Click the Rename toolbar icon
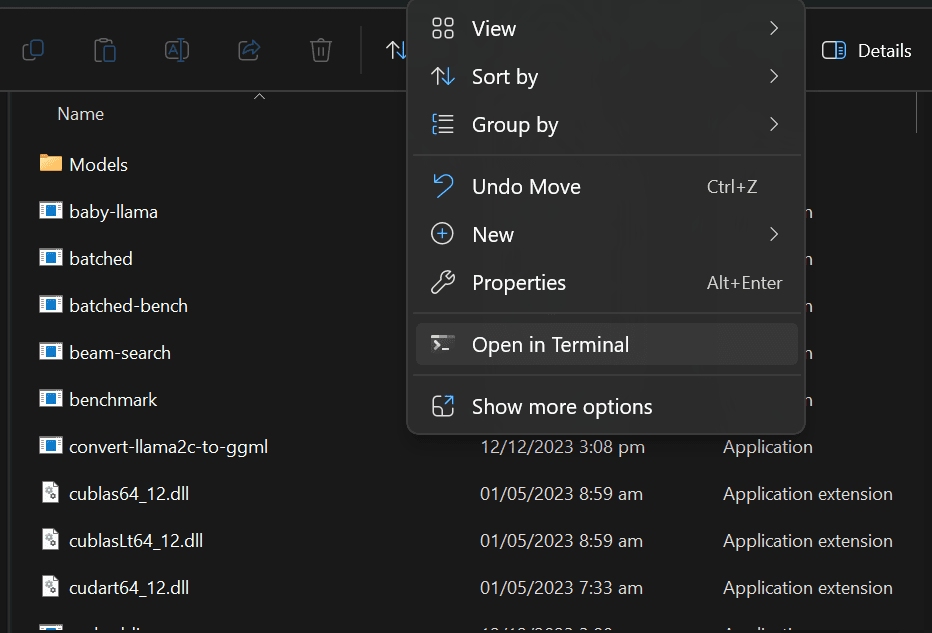This screenshot has height=633, width=932. pos(177,50)
